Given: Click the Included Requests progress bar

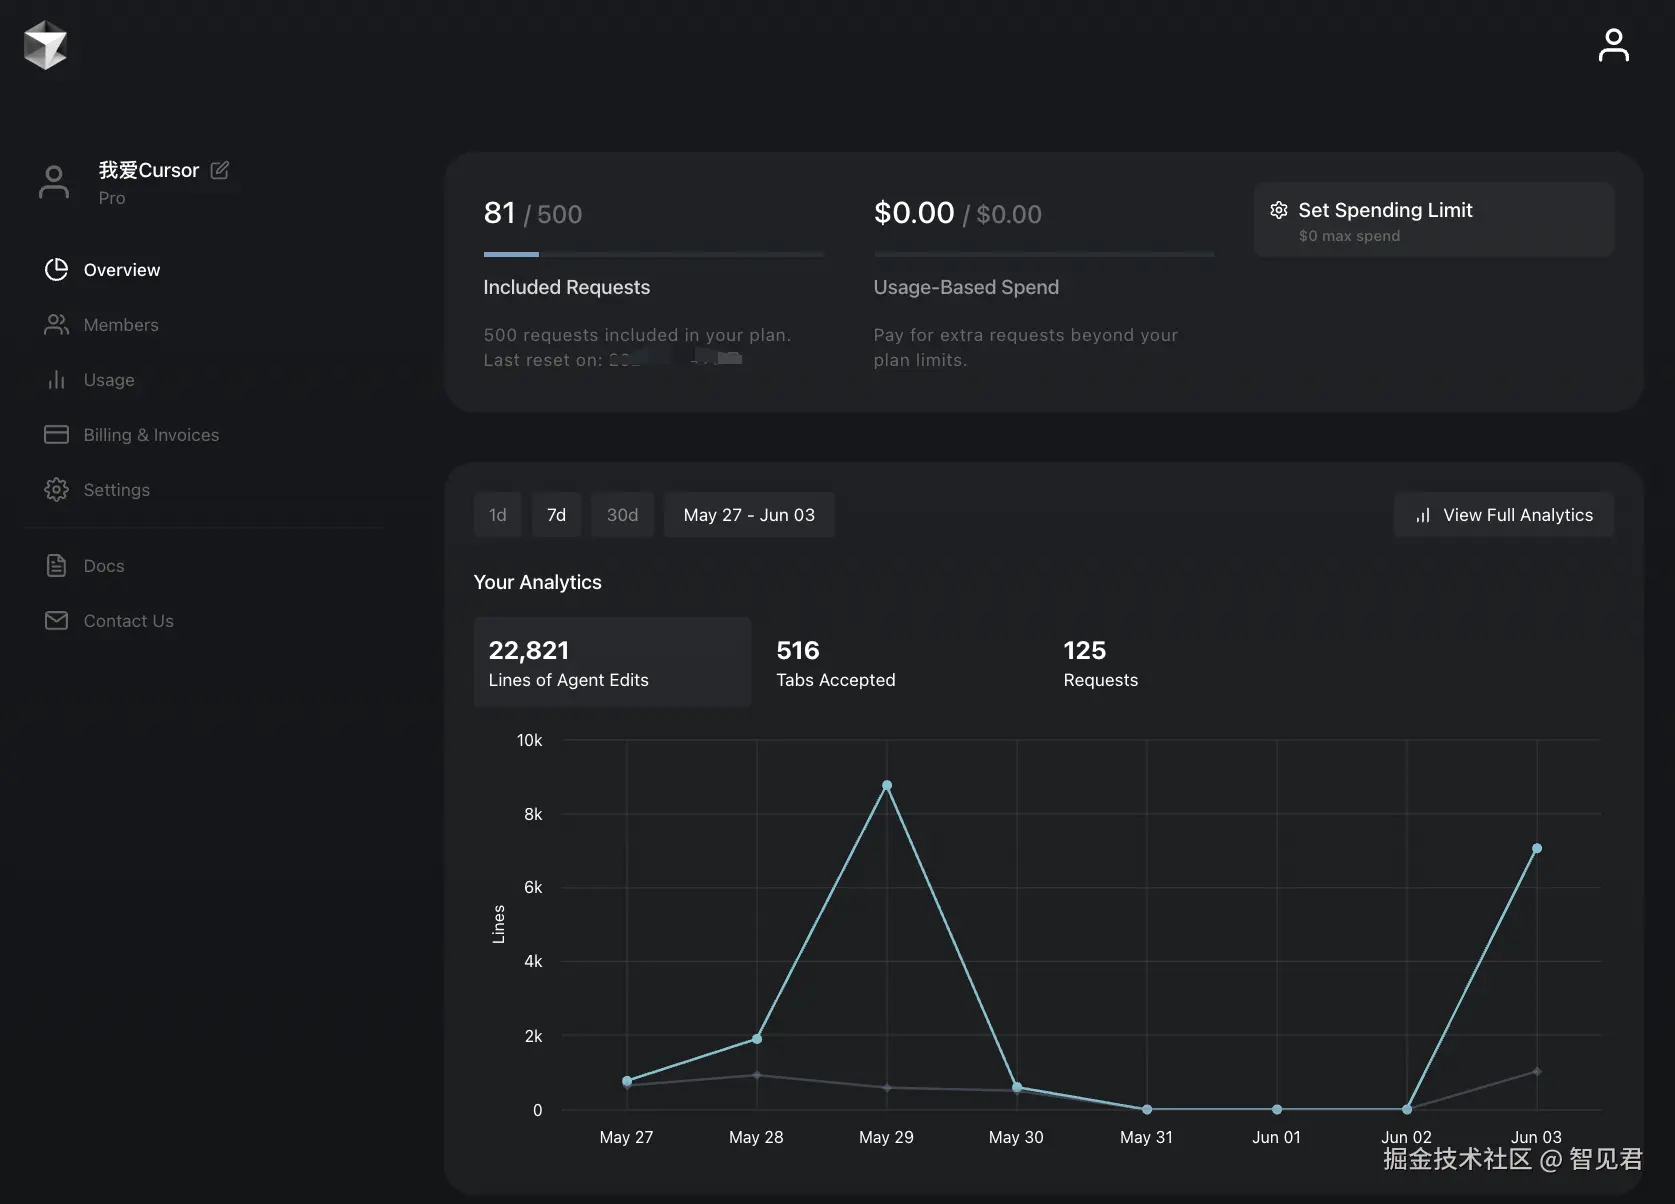Looking at the screenshot, I should 654,254.
